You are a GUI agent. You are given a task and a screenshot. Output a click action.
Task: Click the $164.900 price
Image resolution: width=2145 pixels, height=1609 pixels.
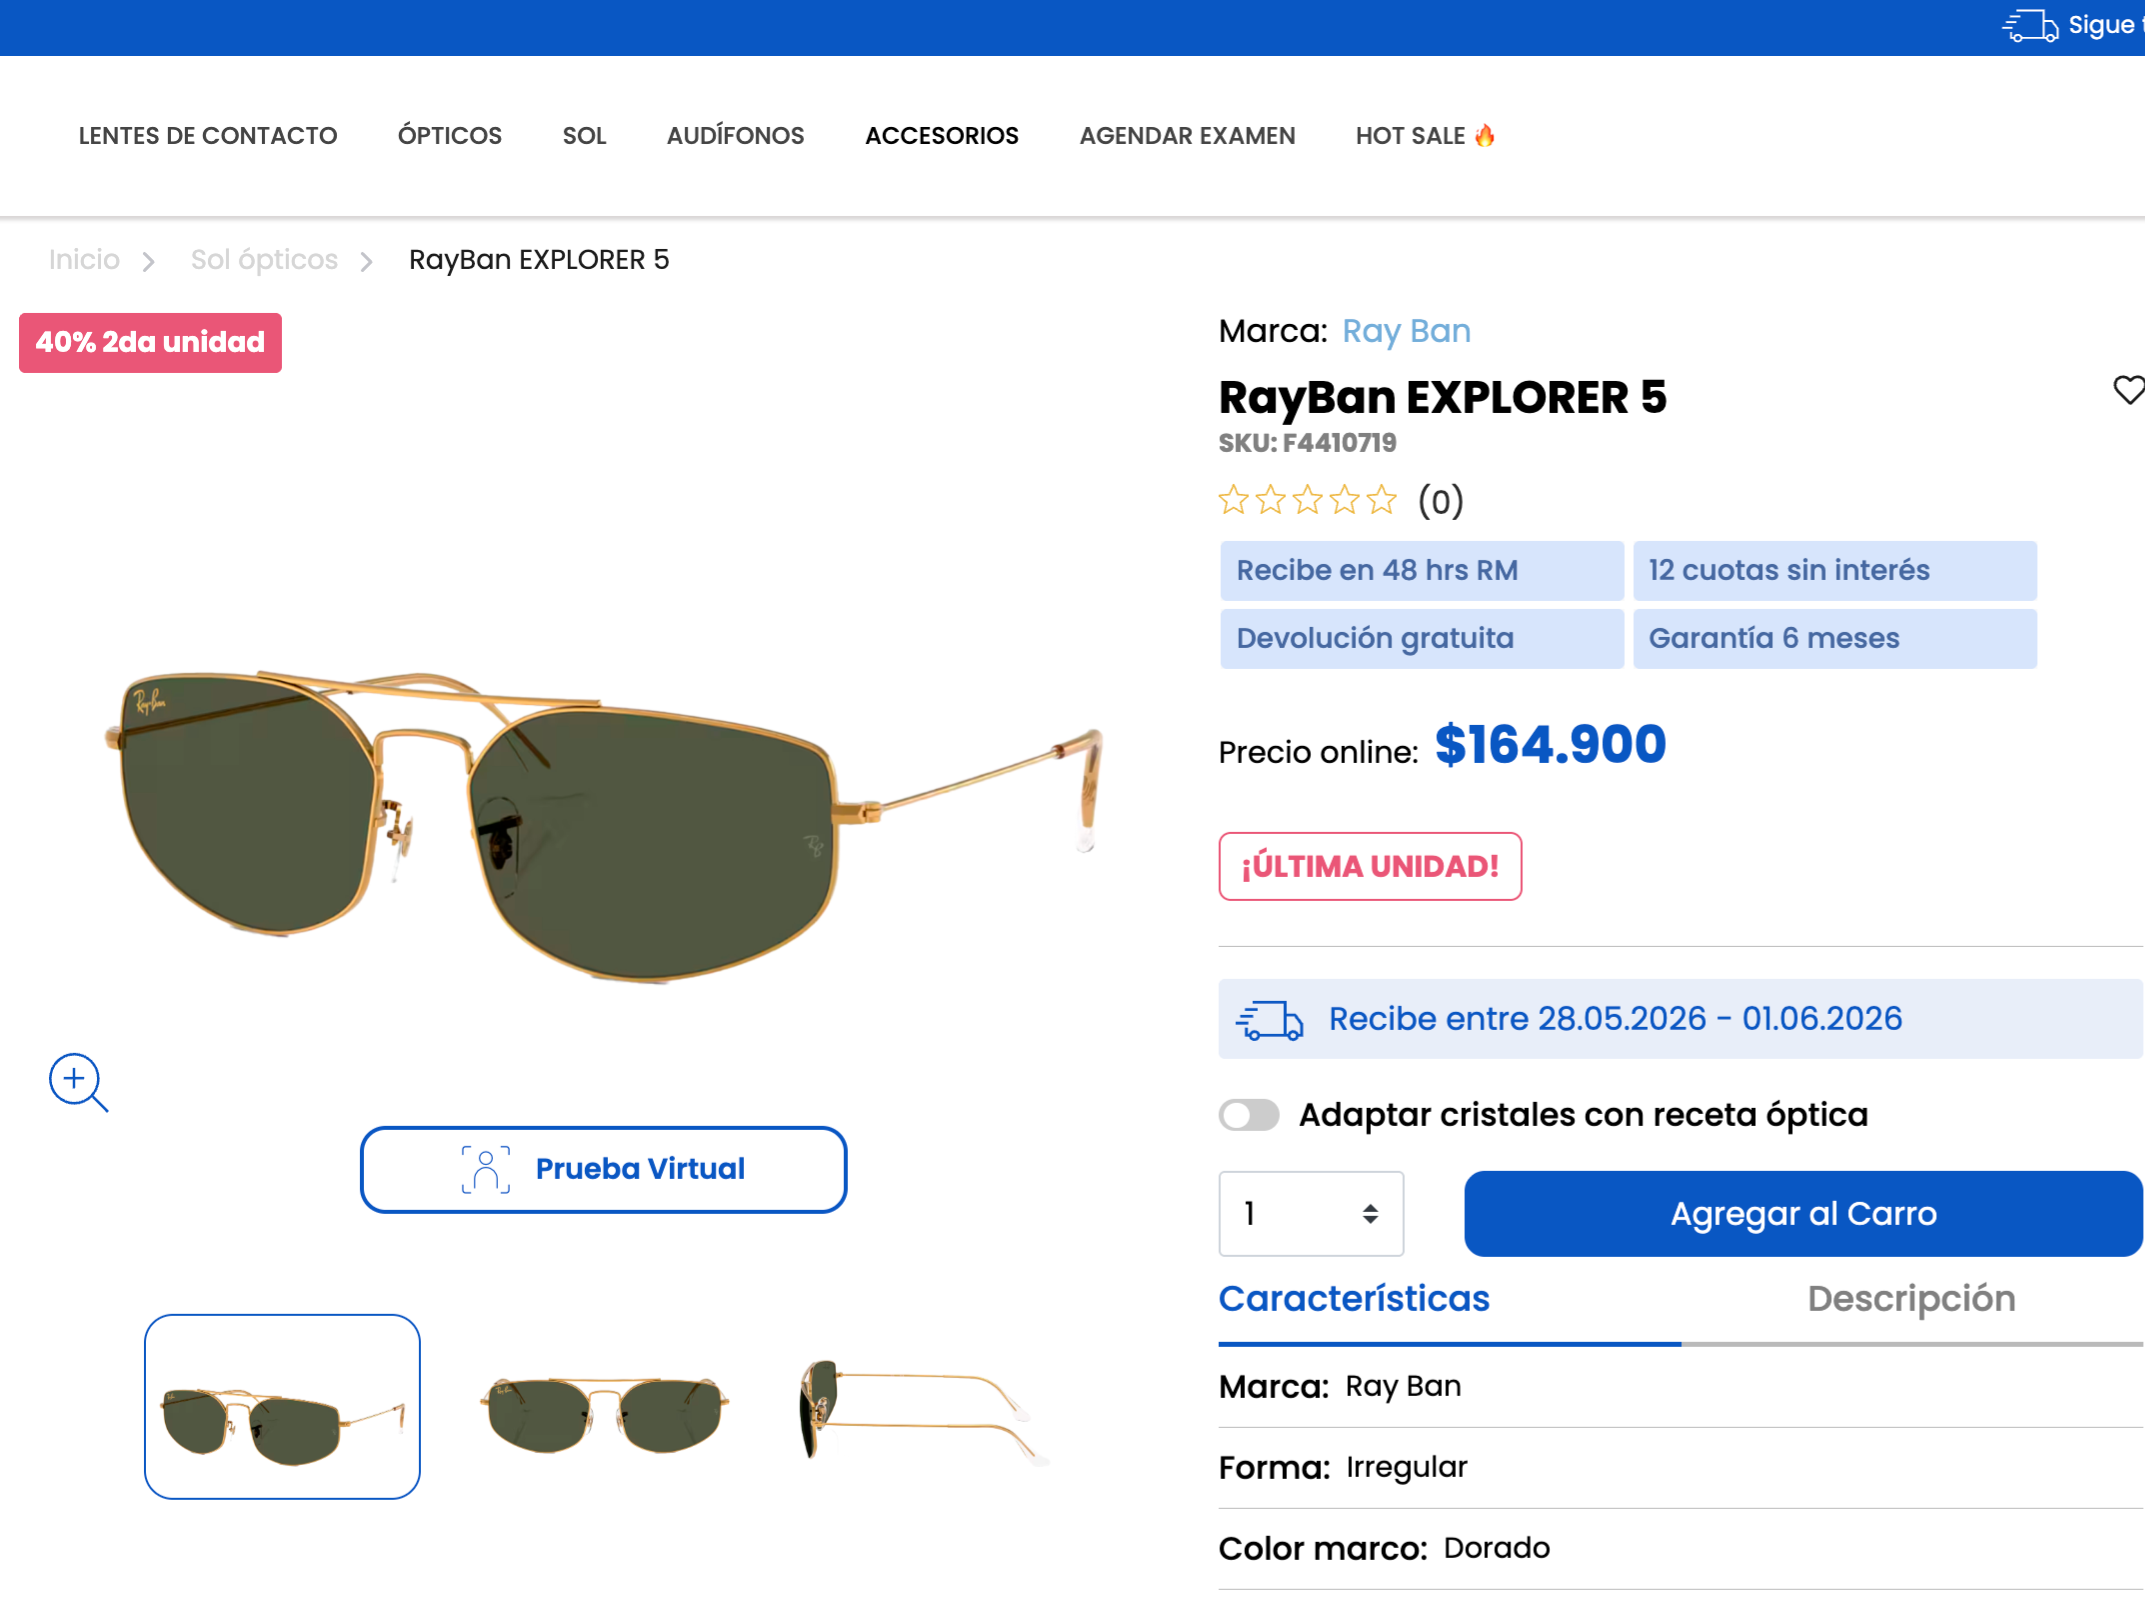point(1550,745)
